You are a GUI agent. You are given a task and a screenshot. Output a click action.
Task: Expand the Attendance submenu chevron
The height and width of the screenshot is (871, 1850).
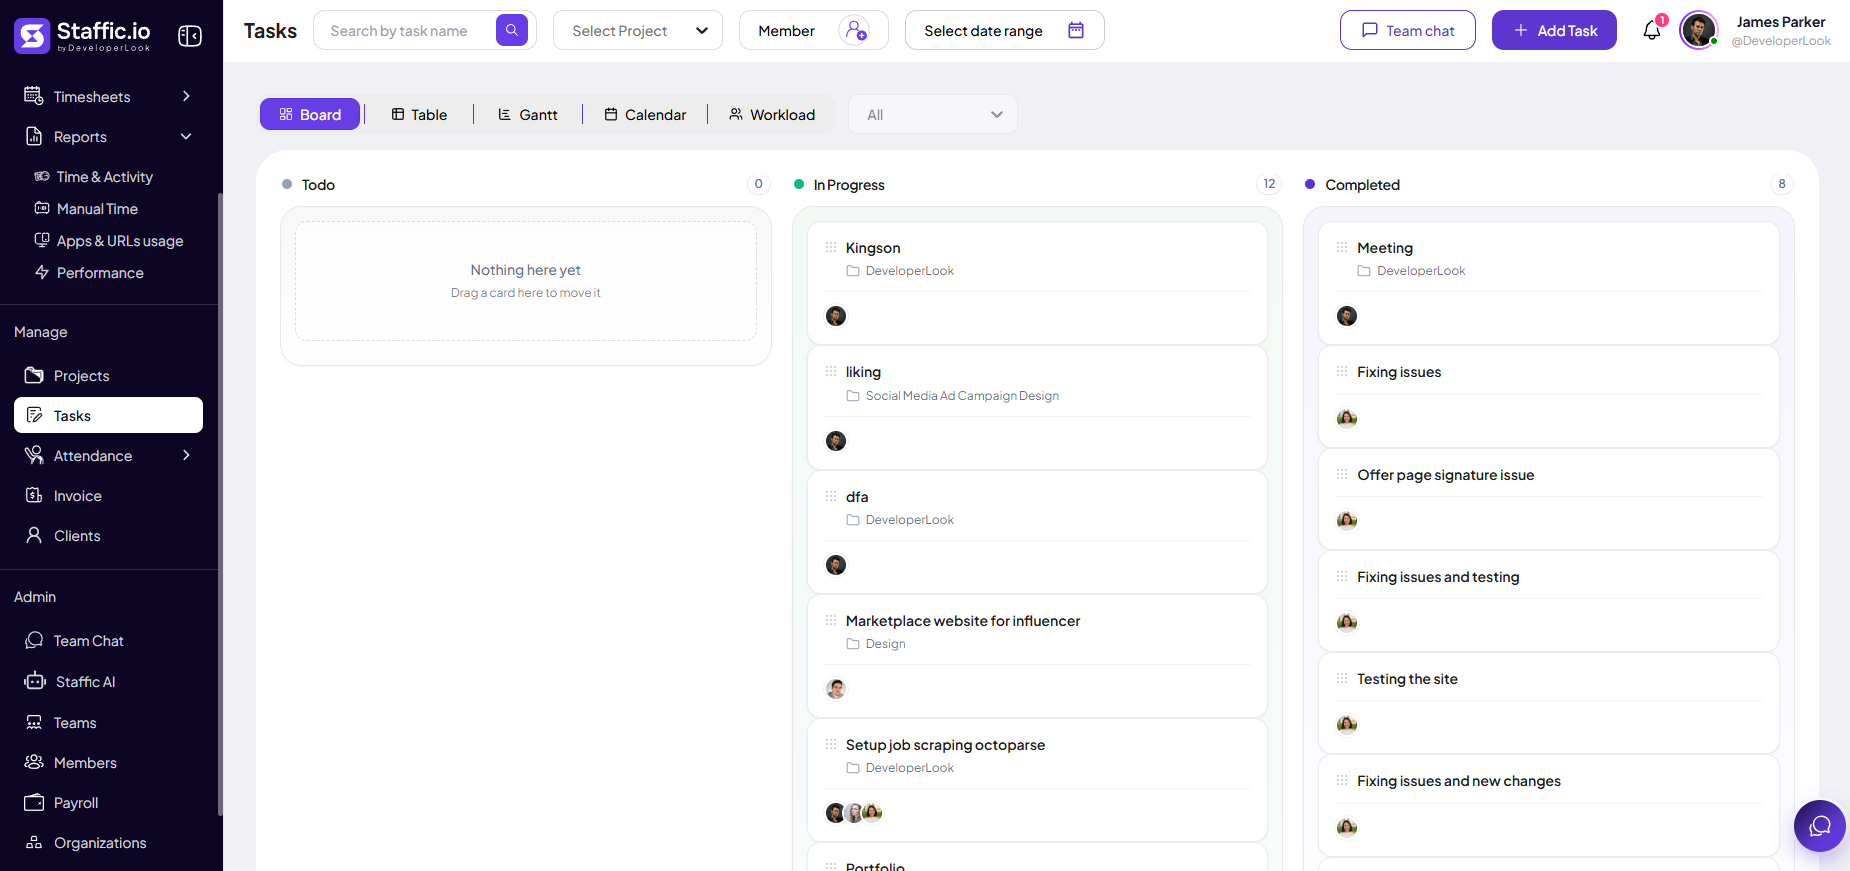tap(186, 455)
